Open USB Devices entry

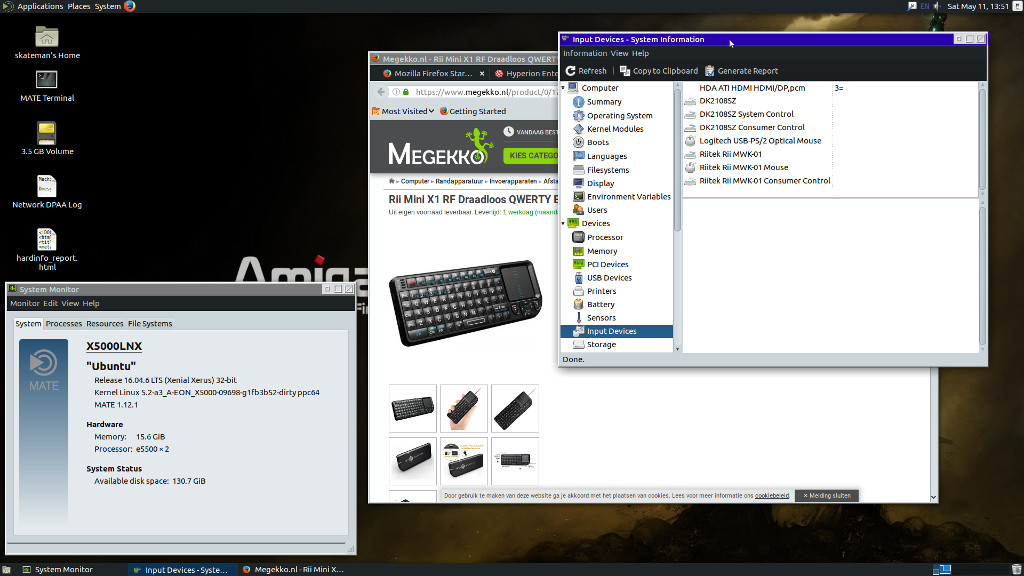point(609,278)
